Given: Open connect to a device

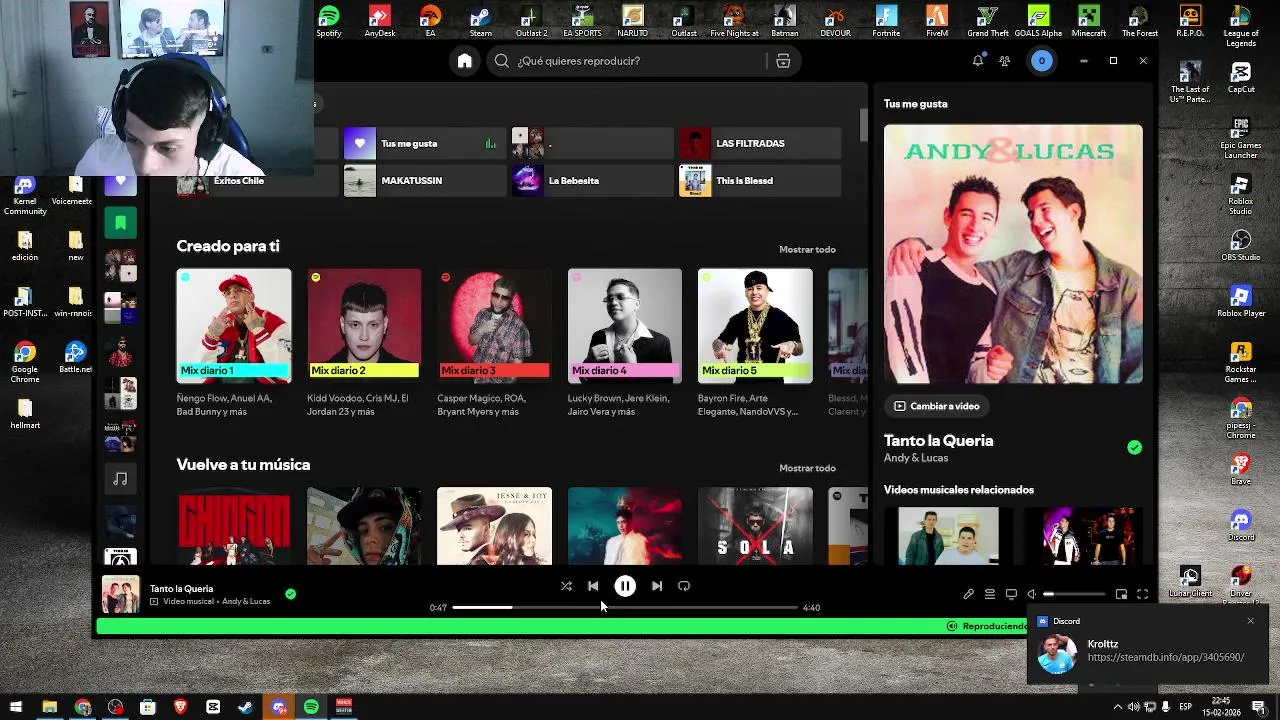Looking at the screenshot, I should pos(1011,594).
